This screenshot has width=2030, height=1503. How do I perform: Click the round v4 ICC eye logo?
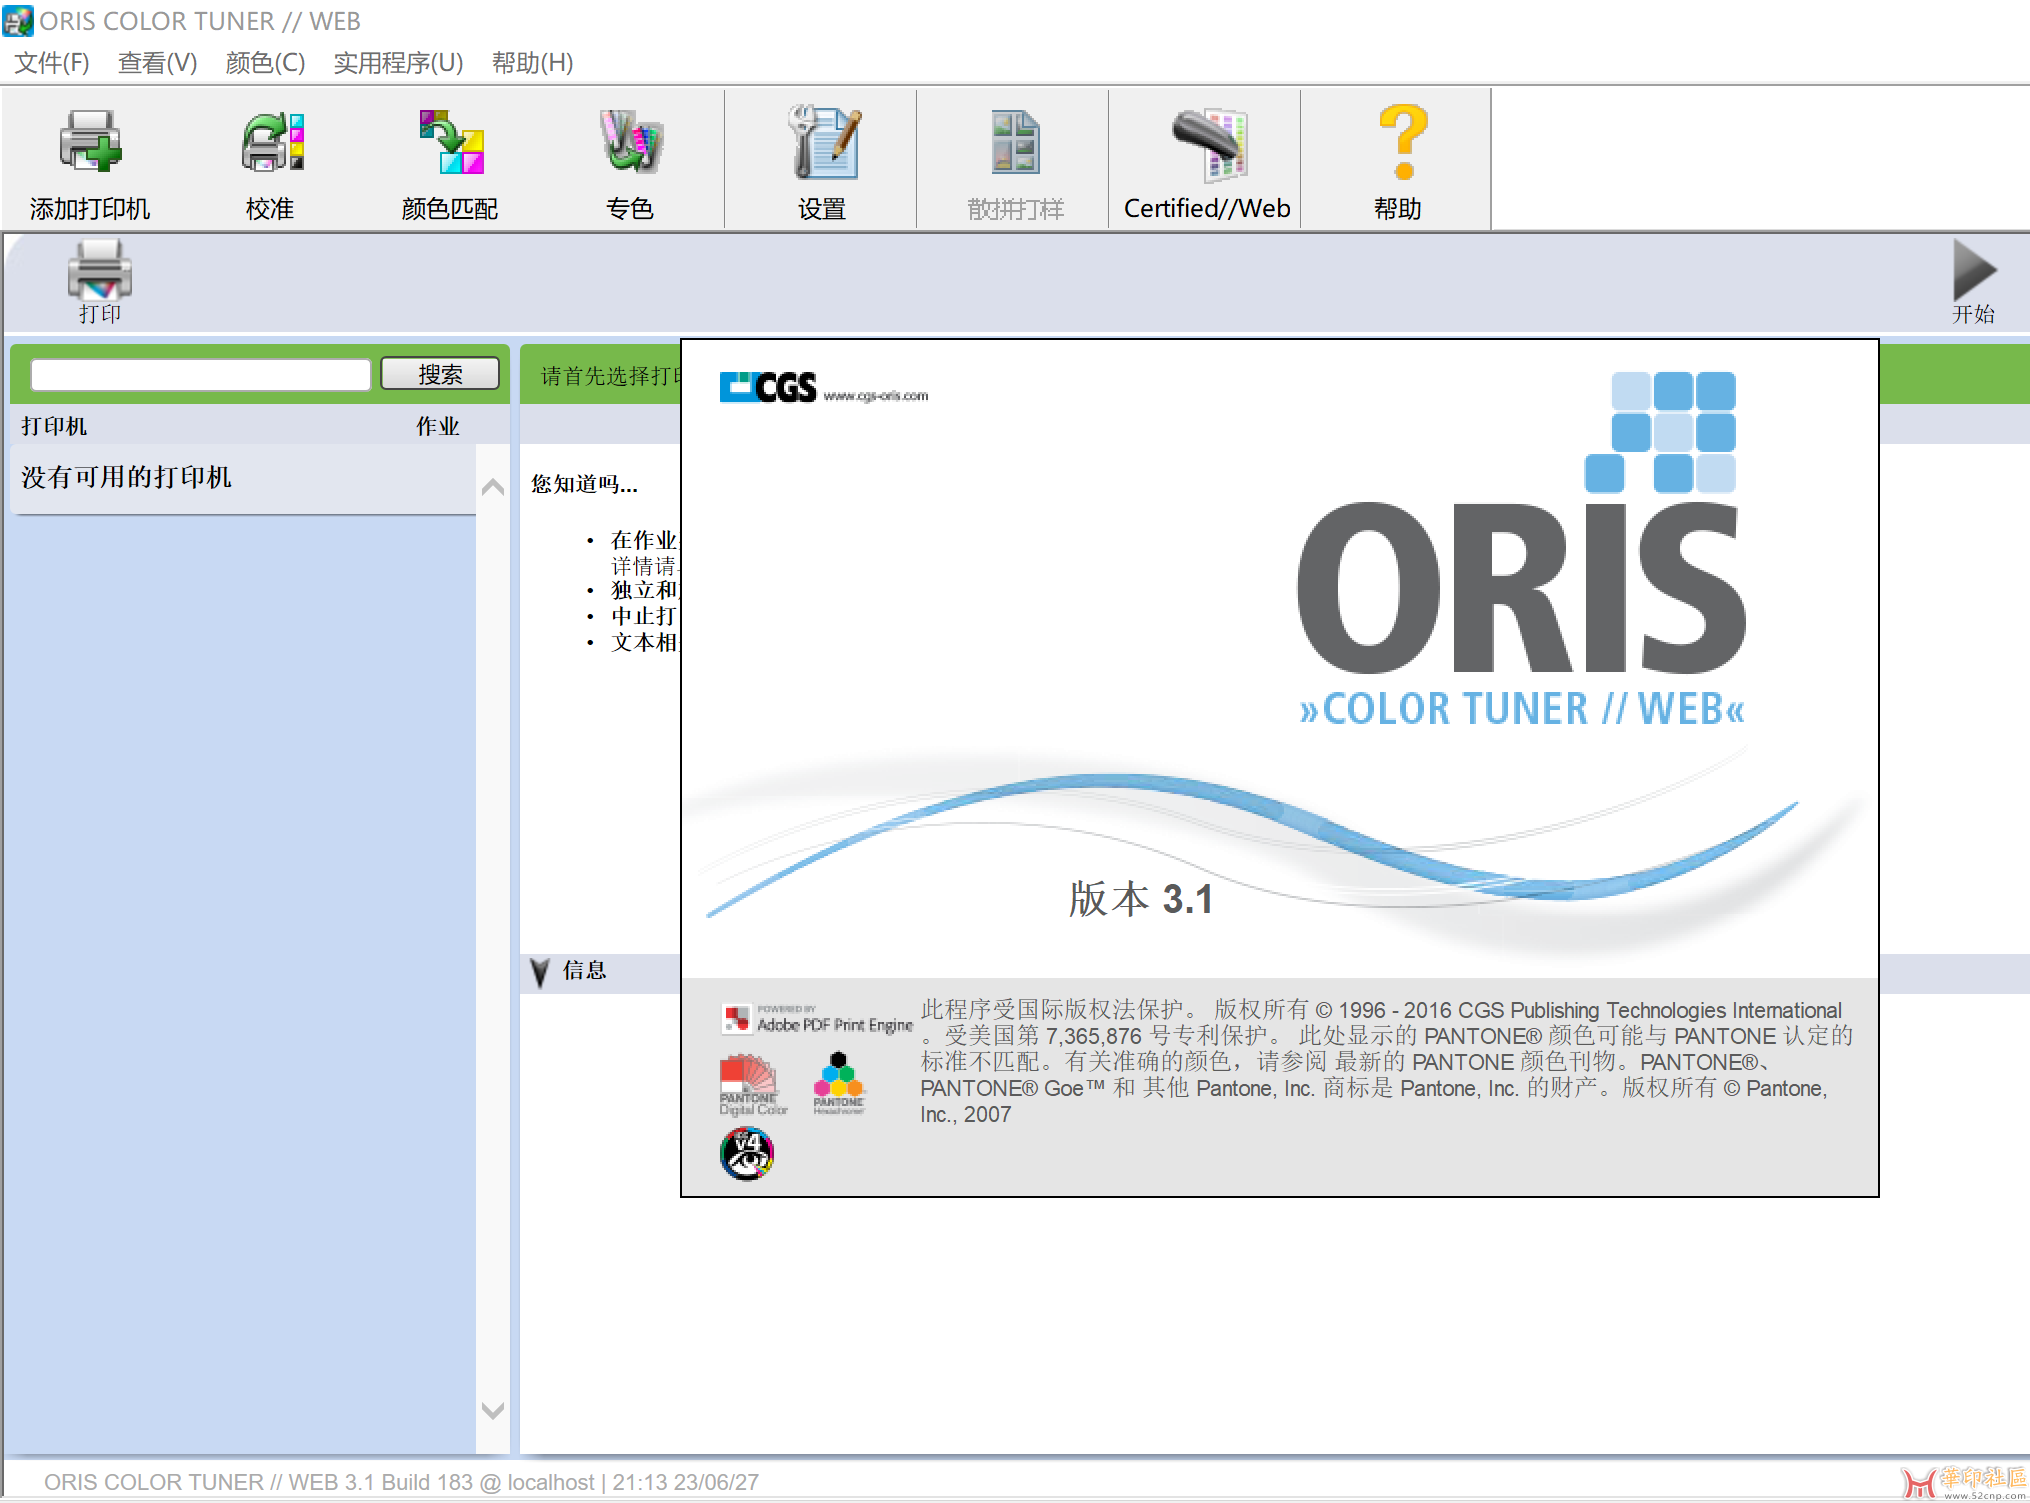coord(747,1154)
